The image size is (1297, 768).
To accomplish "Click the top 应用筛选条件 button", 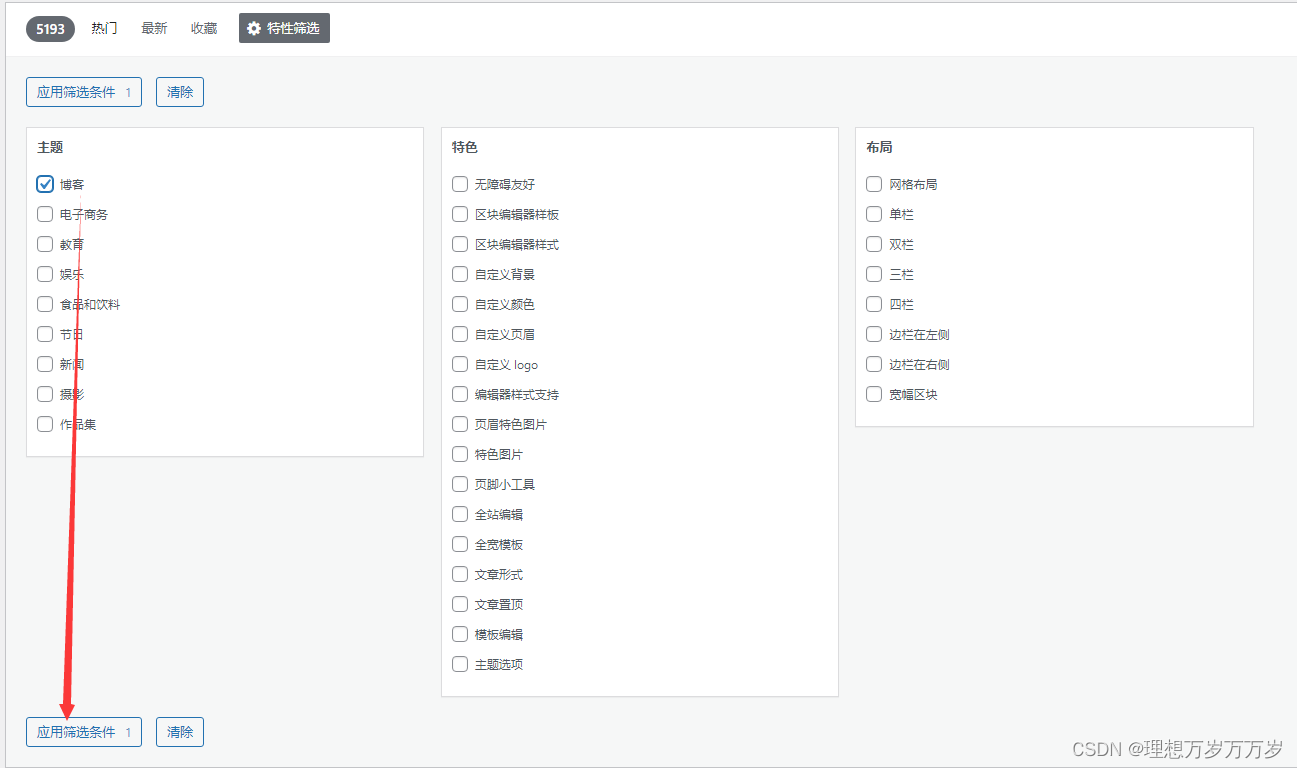I will click(84, 92).
